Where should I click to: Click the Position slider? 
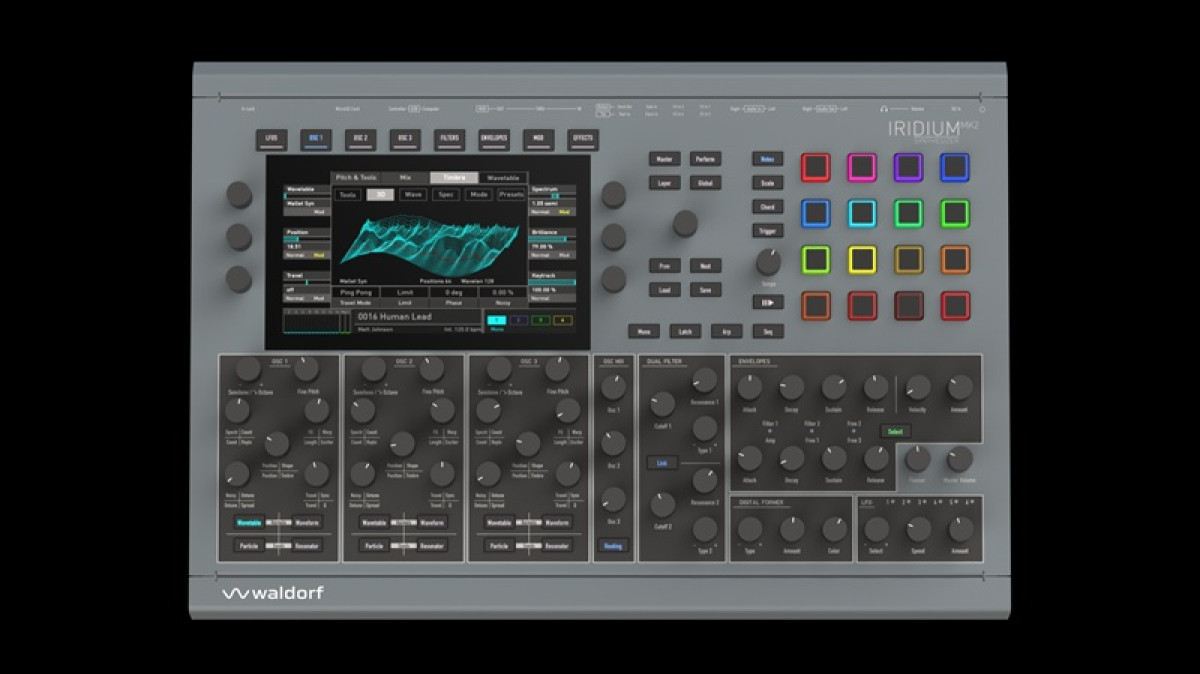(x=308, y=237)
